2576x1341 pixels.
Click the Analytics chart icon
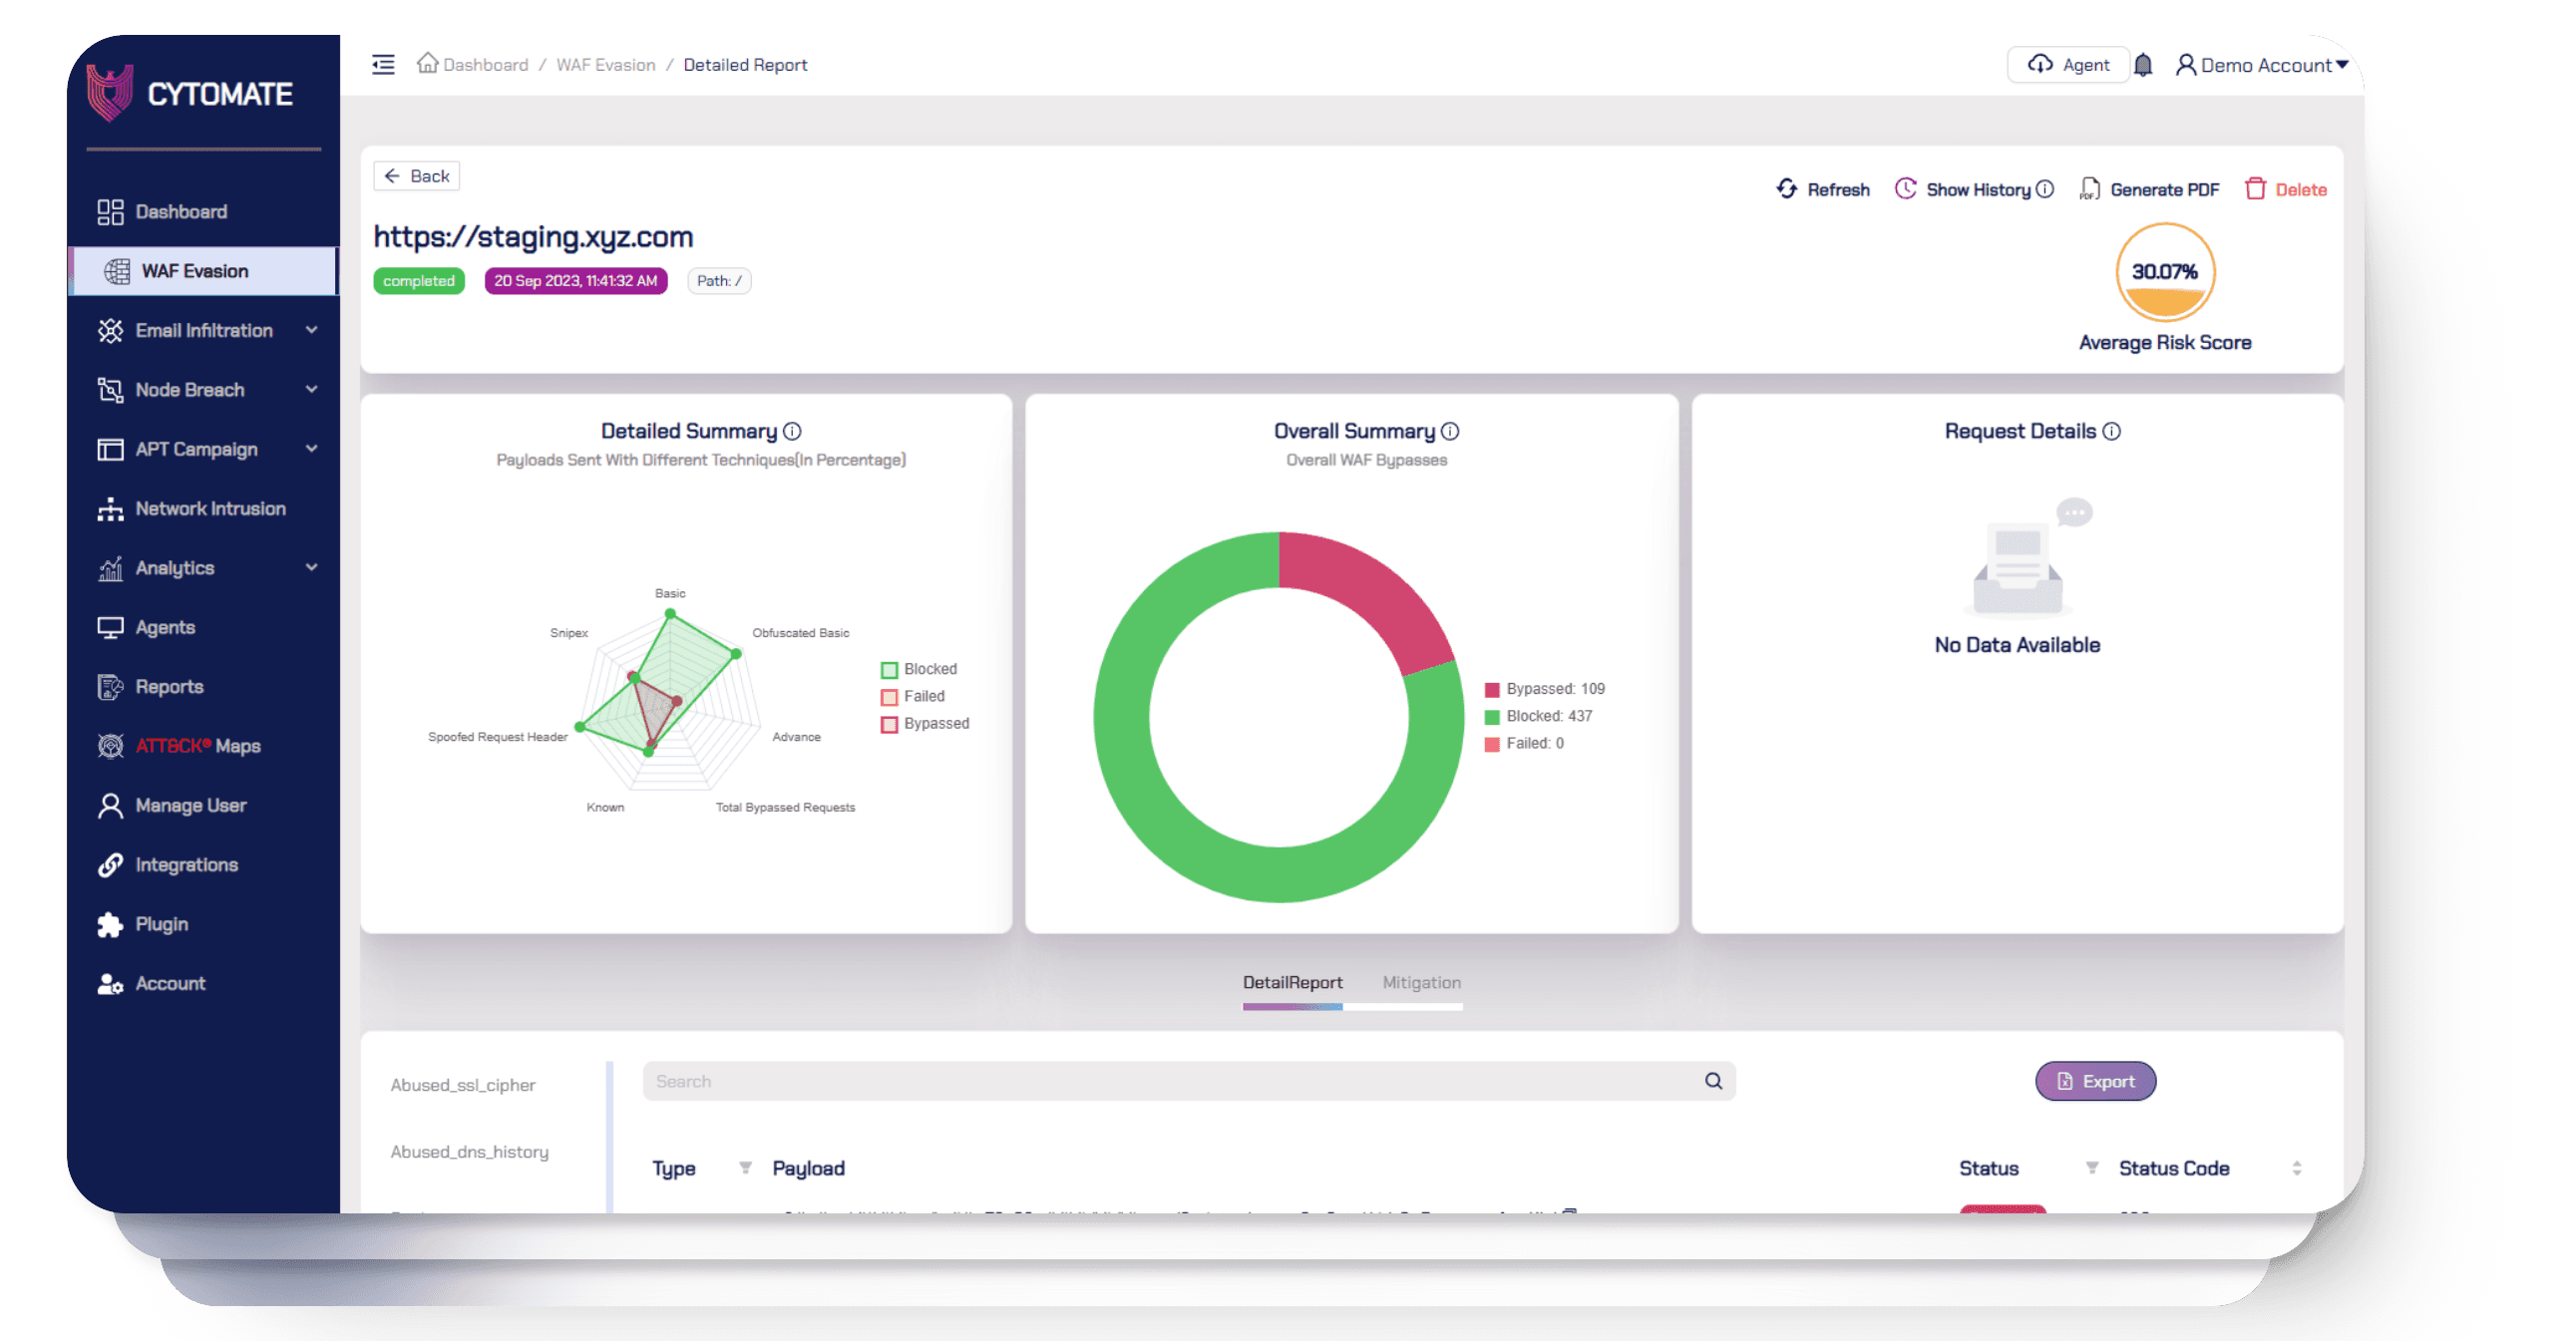coord(110,568)
